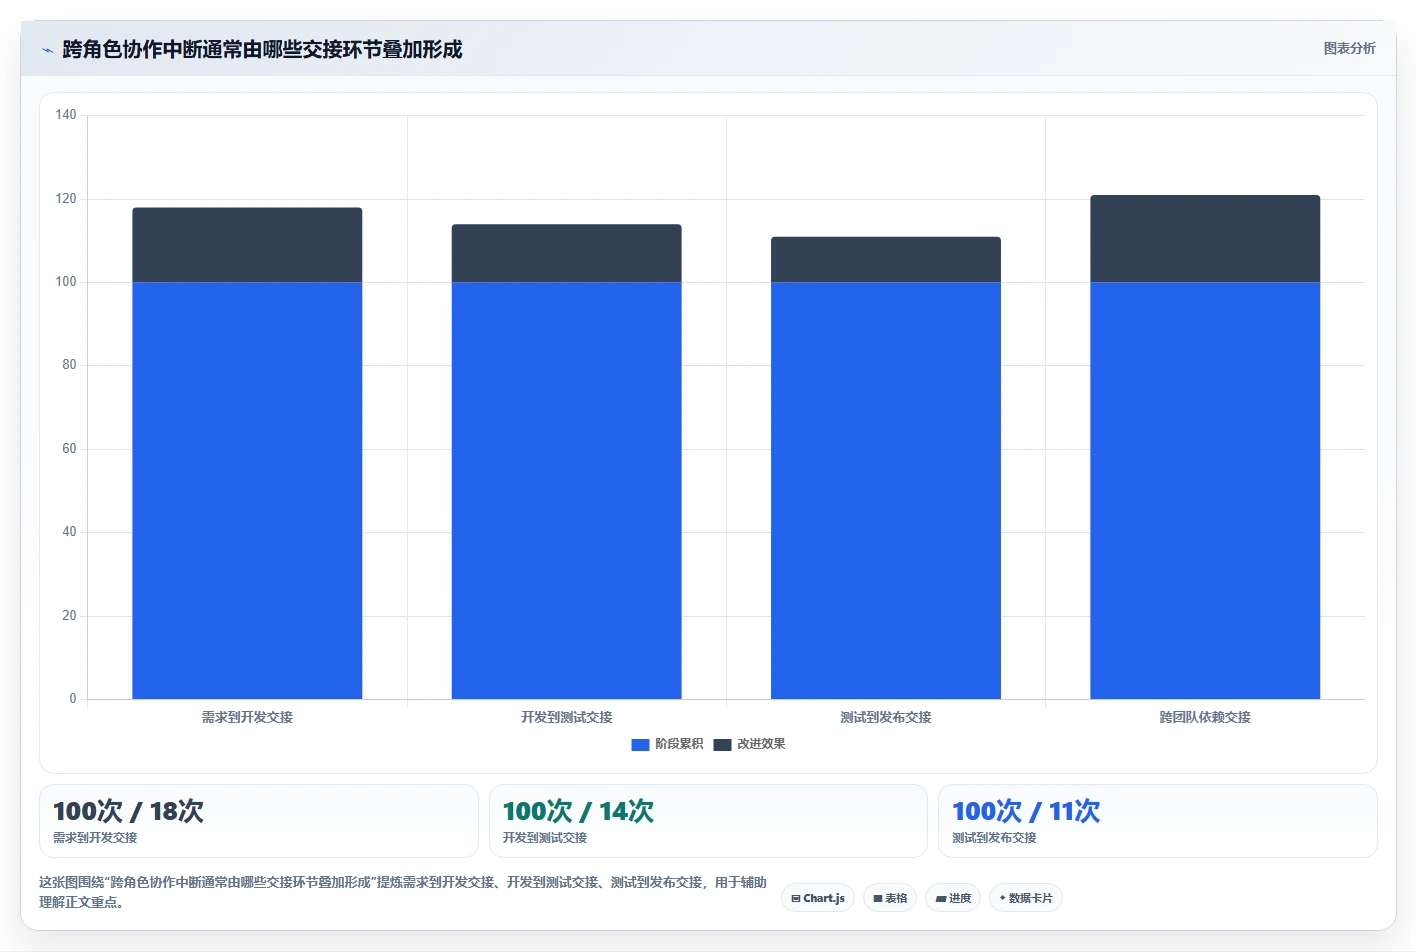Click the 跨团队依赖交接 x-axis label

tap(1205, 717)
